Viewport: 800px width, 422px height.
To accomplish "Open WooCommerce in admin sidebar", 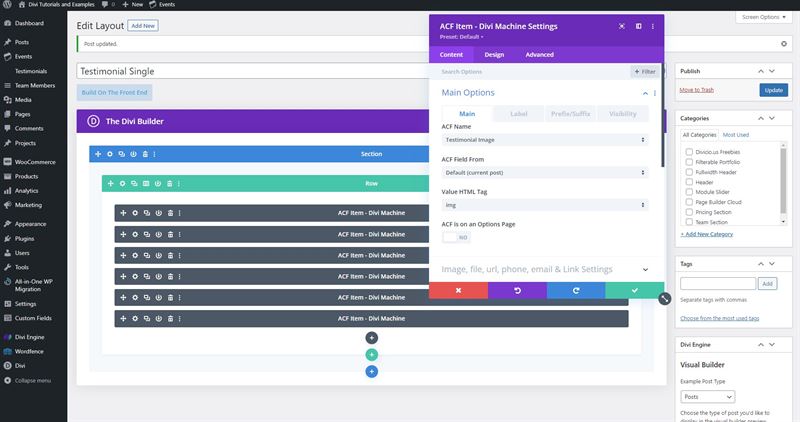I will coord(35,162).
